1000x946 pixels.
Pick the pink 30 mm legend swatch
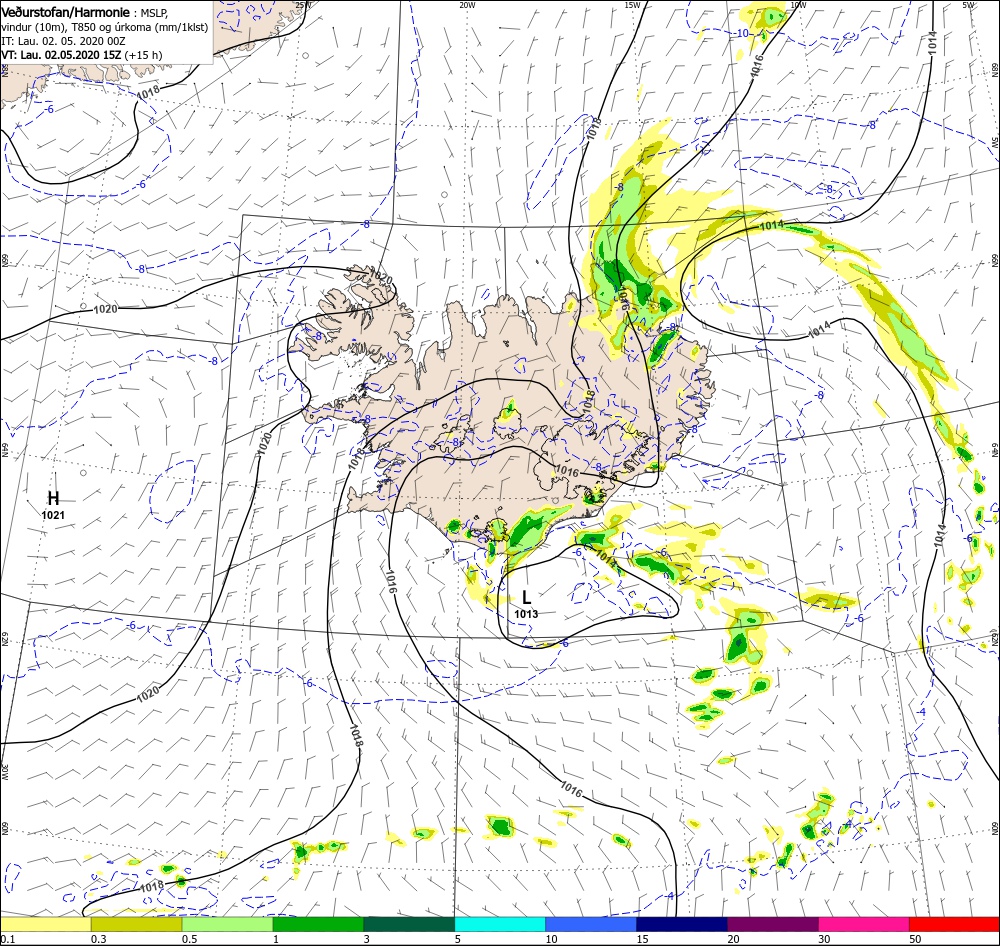(864, 924)
